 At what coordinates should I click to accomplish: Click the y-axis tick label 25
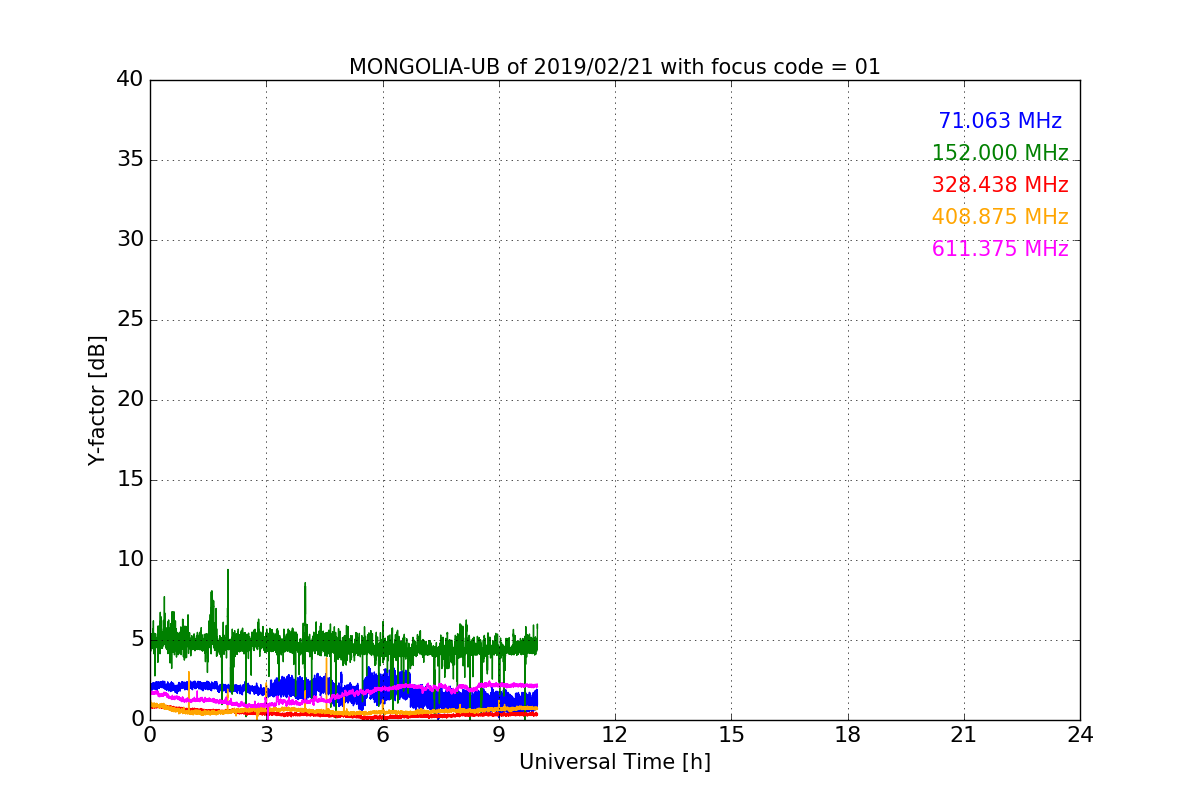[x=130, y=320]
